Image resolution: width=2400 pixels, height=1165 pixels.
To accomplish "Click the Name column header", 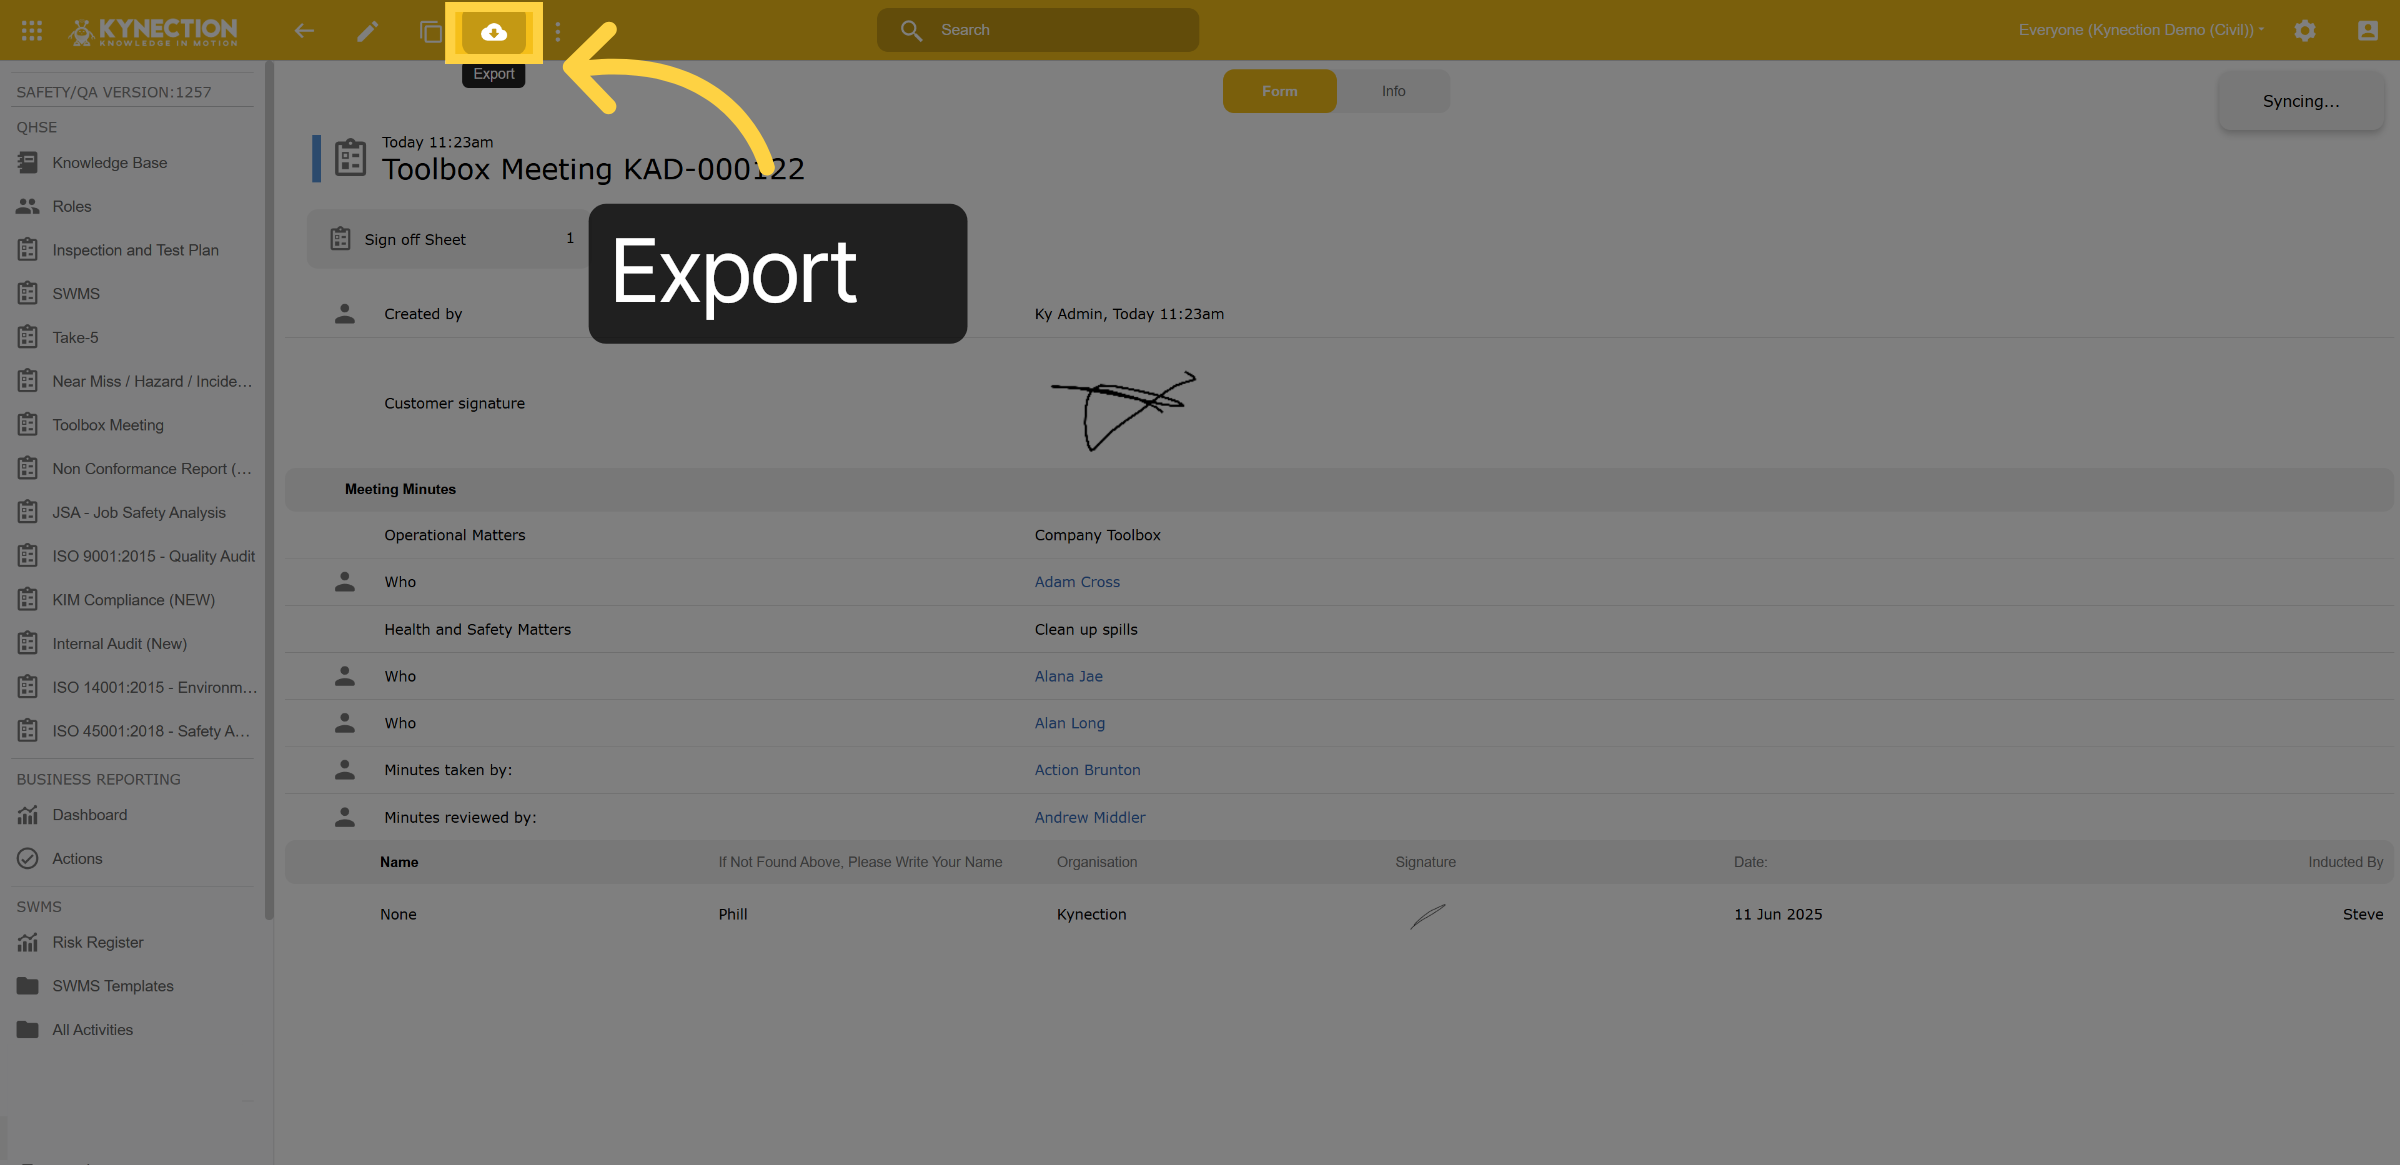I will 399,862.
